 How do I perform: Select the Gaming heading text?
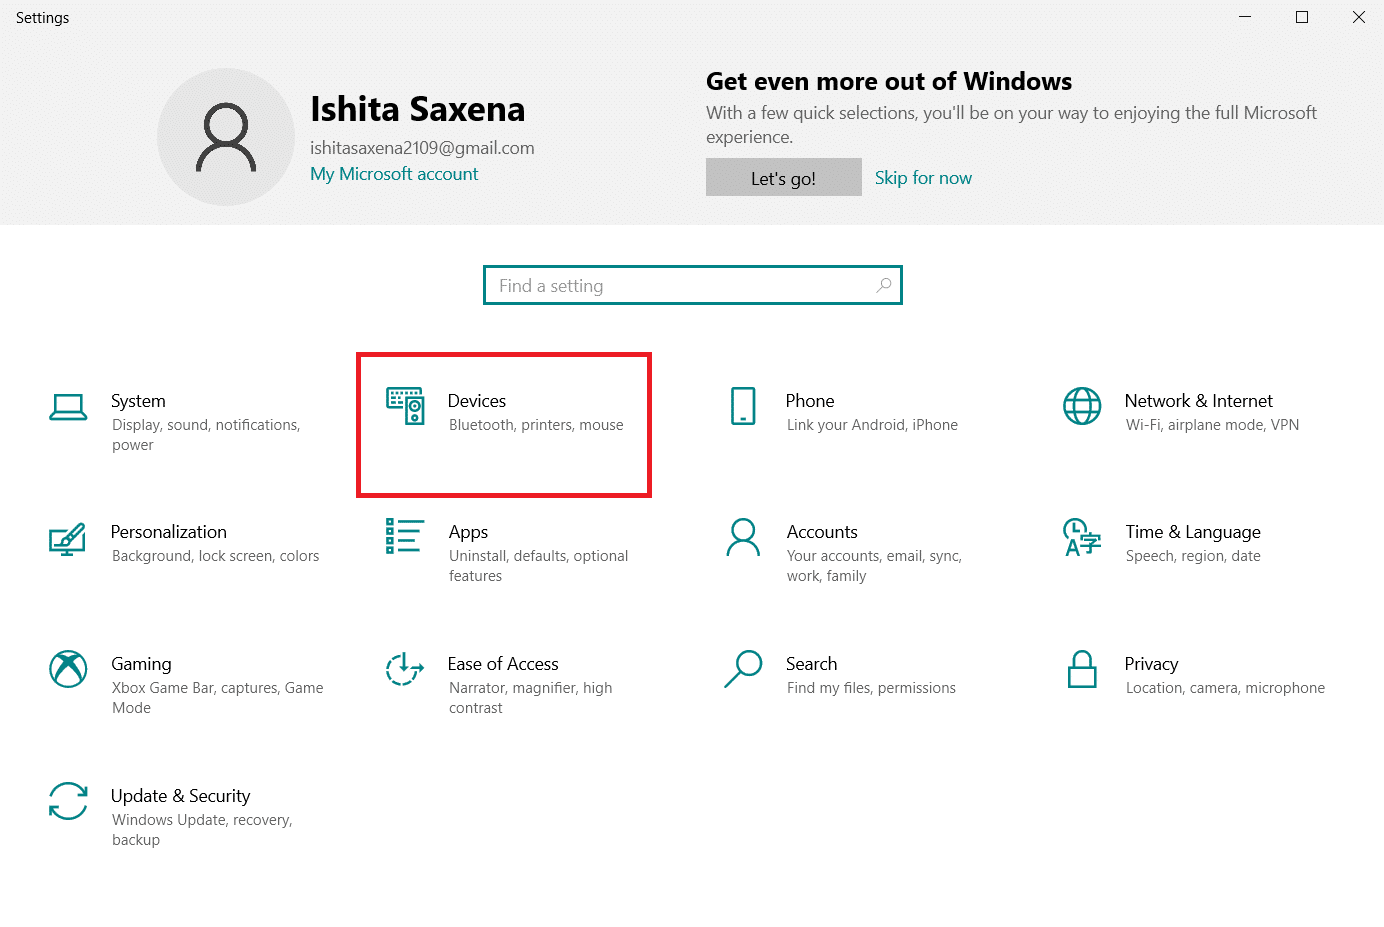141,664
